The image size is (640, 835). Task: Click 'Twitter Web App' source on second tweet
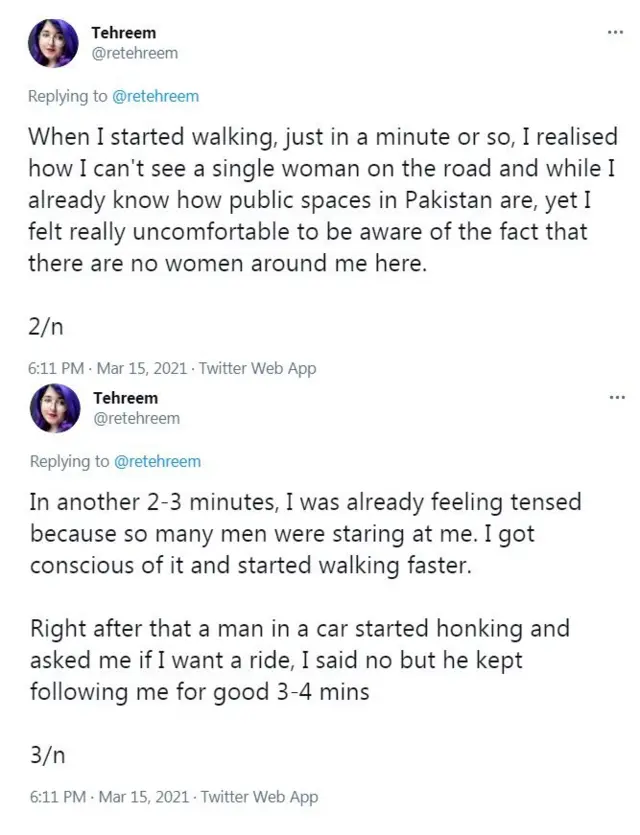click(259, 797)
